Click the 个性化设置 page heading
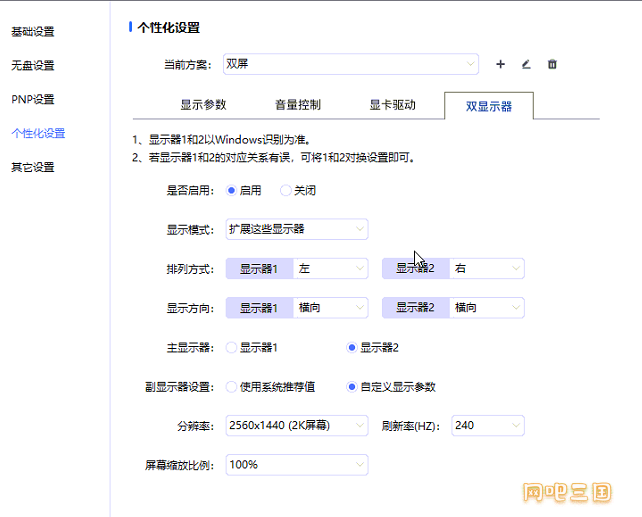Image resolution: width=642 pixels, height=517 pixels. click(169, 28)
